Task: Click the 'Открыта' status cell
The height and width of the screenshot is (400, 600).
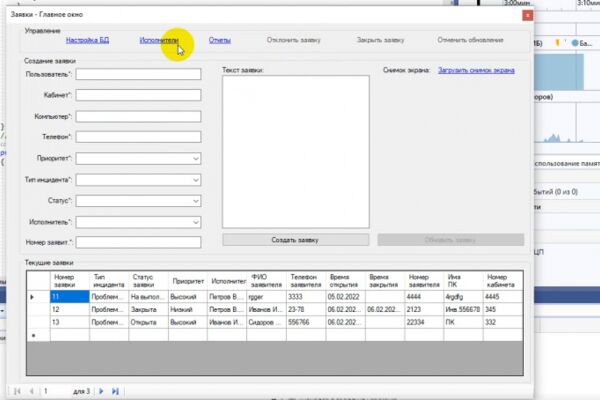Action: pyautogui.click(x=148, y=322)
